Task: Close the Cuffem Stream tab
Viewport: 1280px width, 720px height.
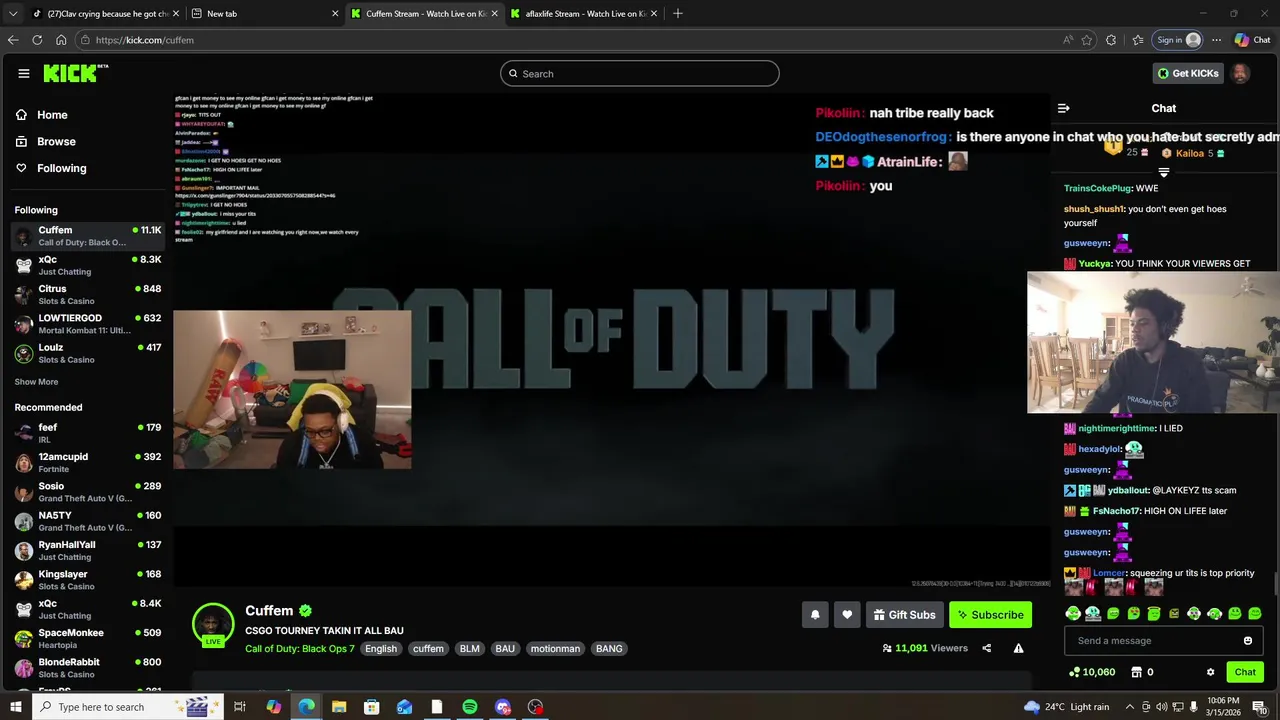Action: 494,13
